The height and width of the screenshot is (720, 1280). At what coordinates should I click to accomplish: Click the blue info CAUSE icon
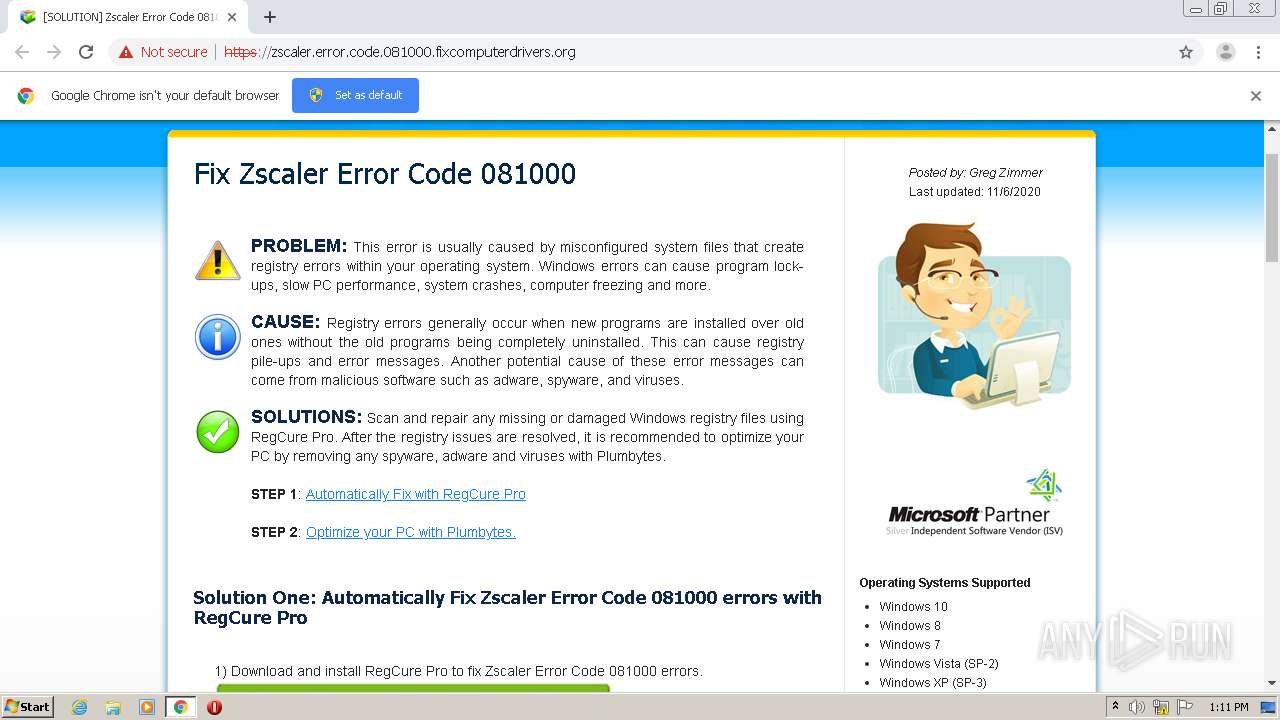point(217,337)
